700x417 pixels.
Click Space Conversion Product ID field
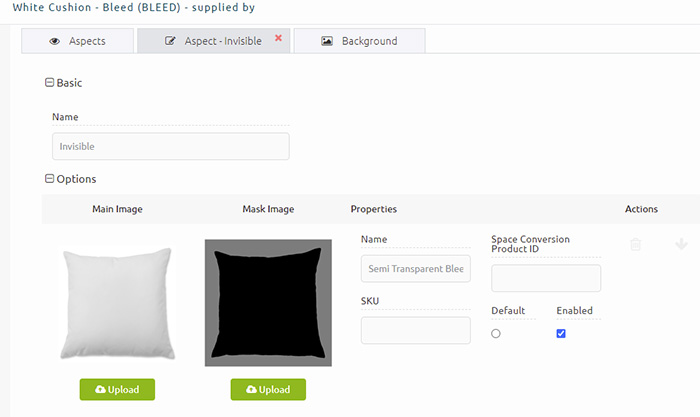coord(546,278)
